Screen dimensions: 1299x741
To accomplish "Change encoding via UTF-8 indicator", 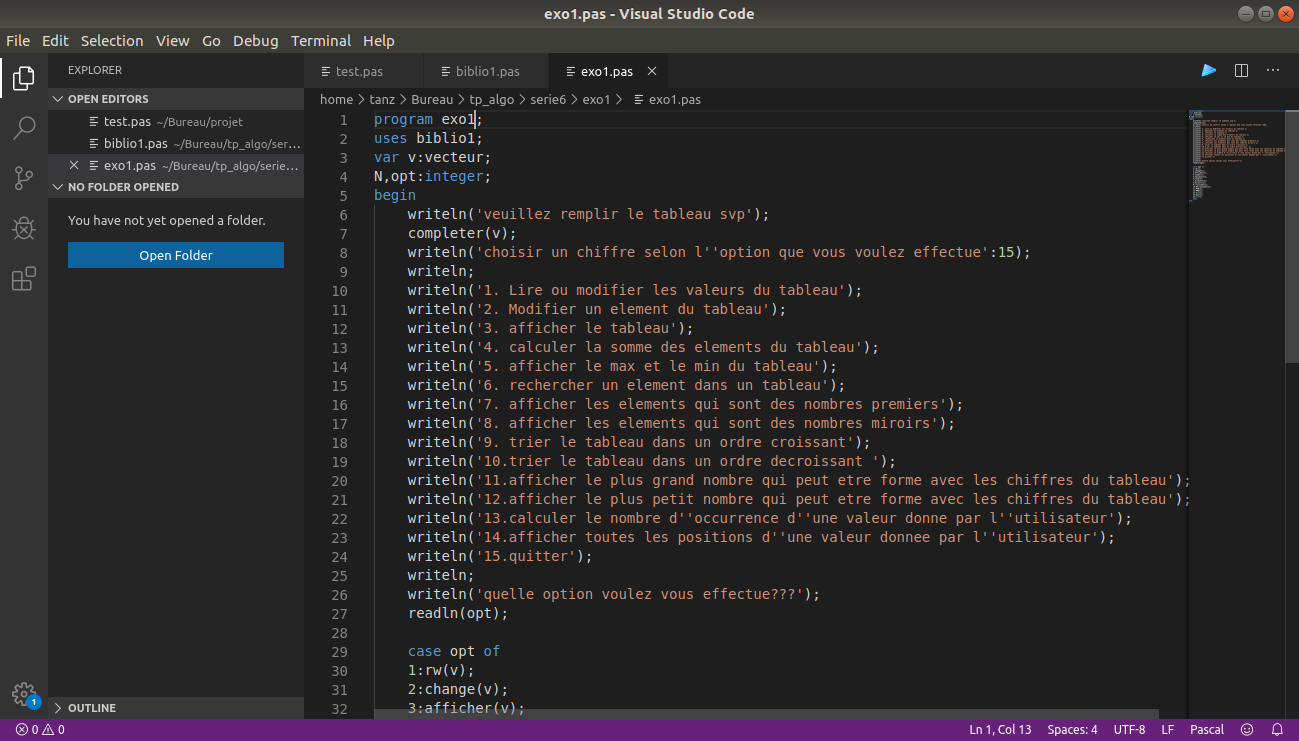I will (x=1129, y=730).
